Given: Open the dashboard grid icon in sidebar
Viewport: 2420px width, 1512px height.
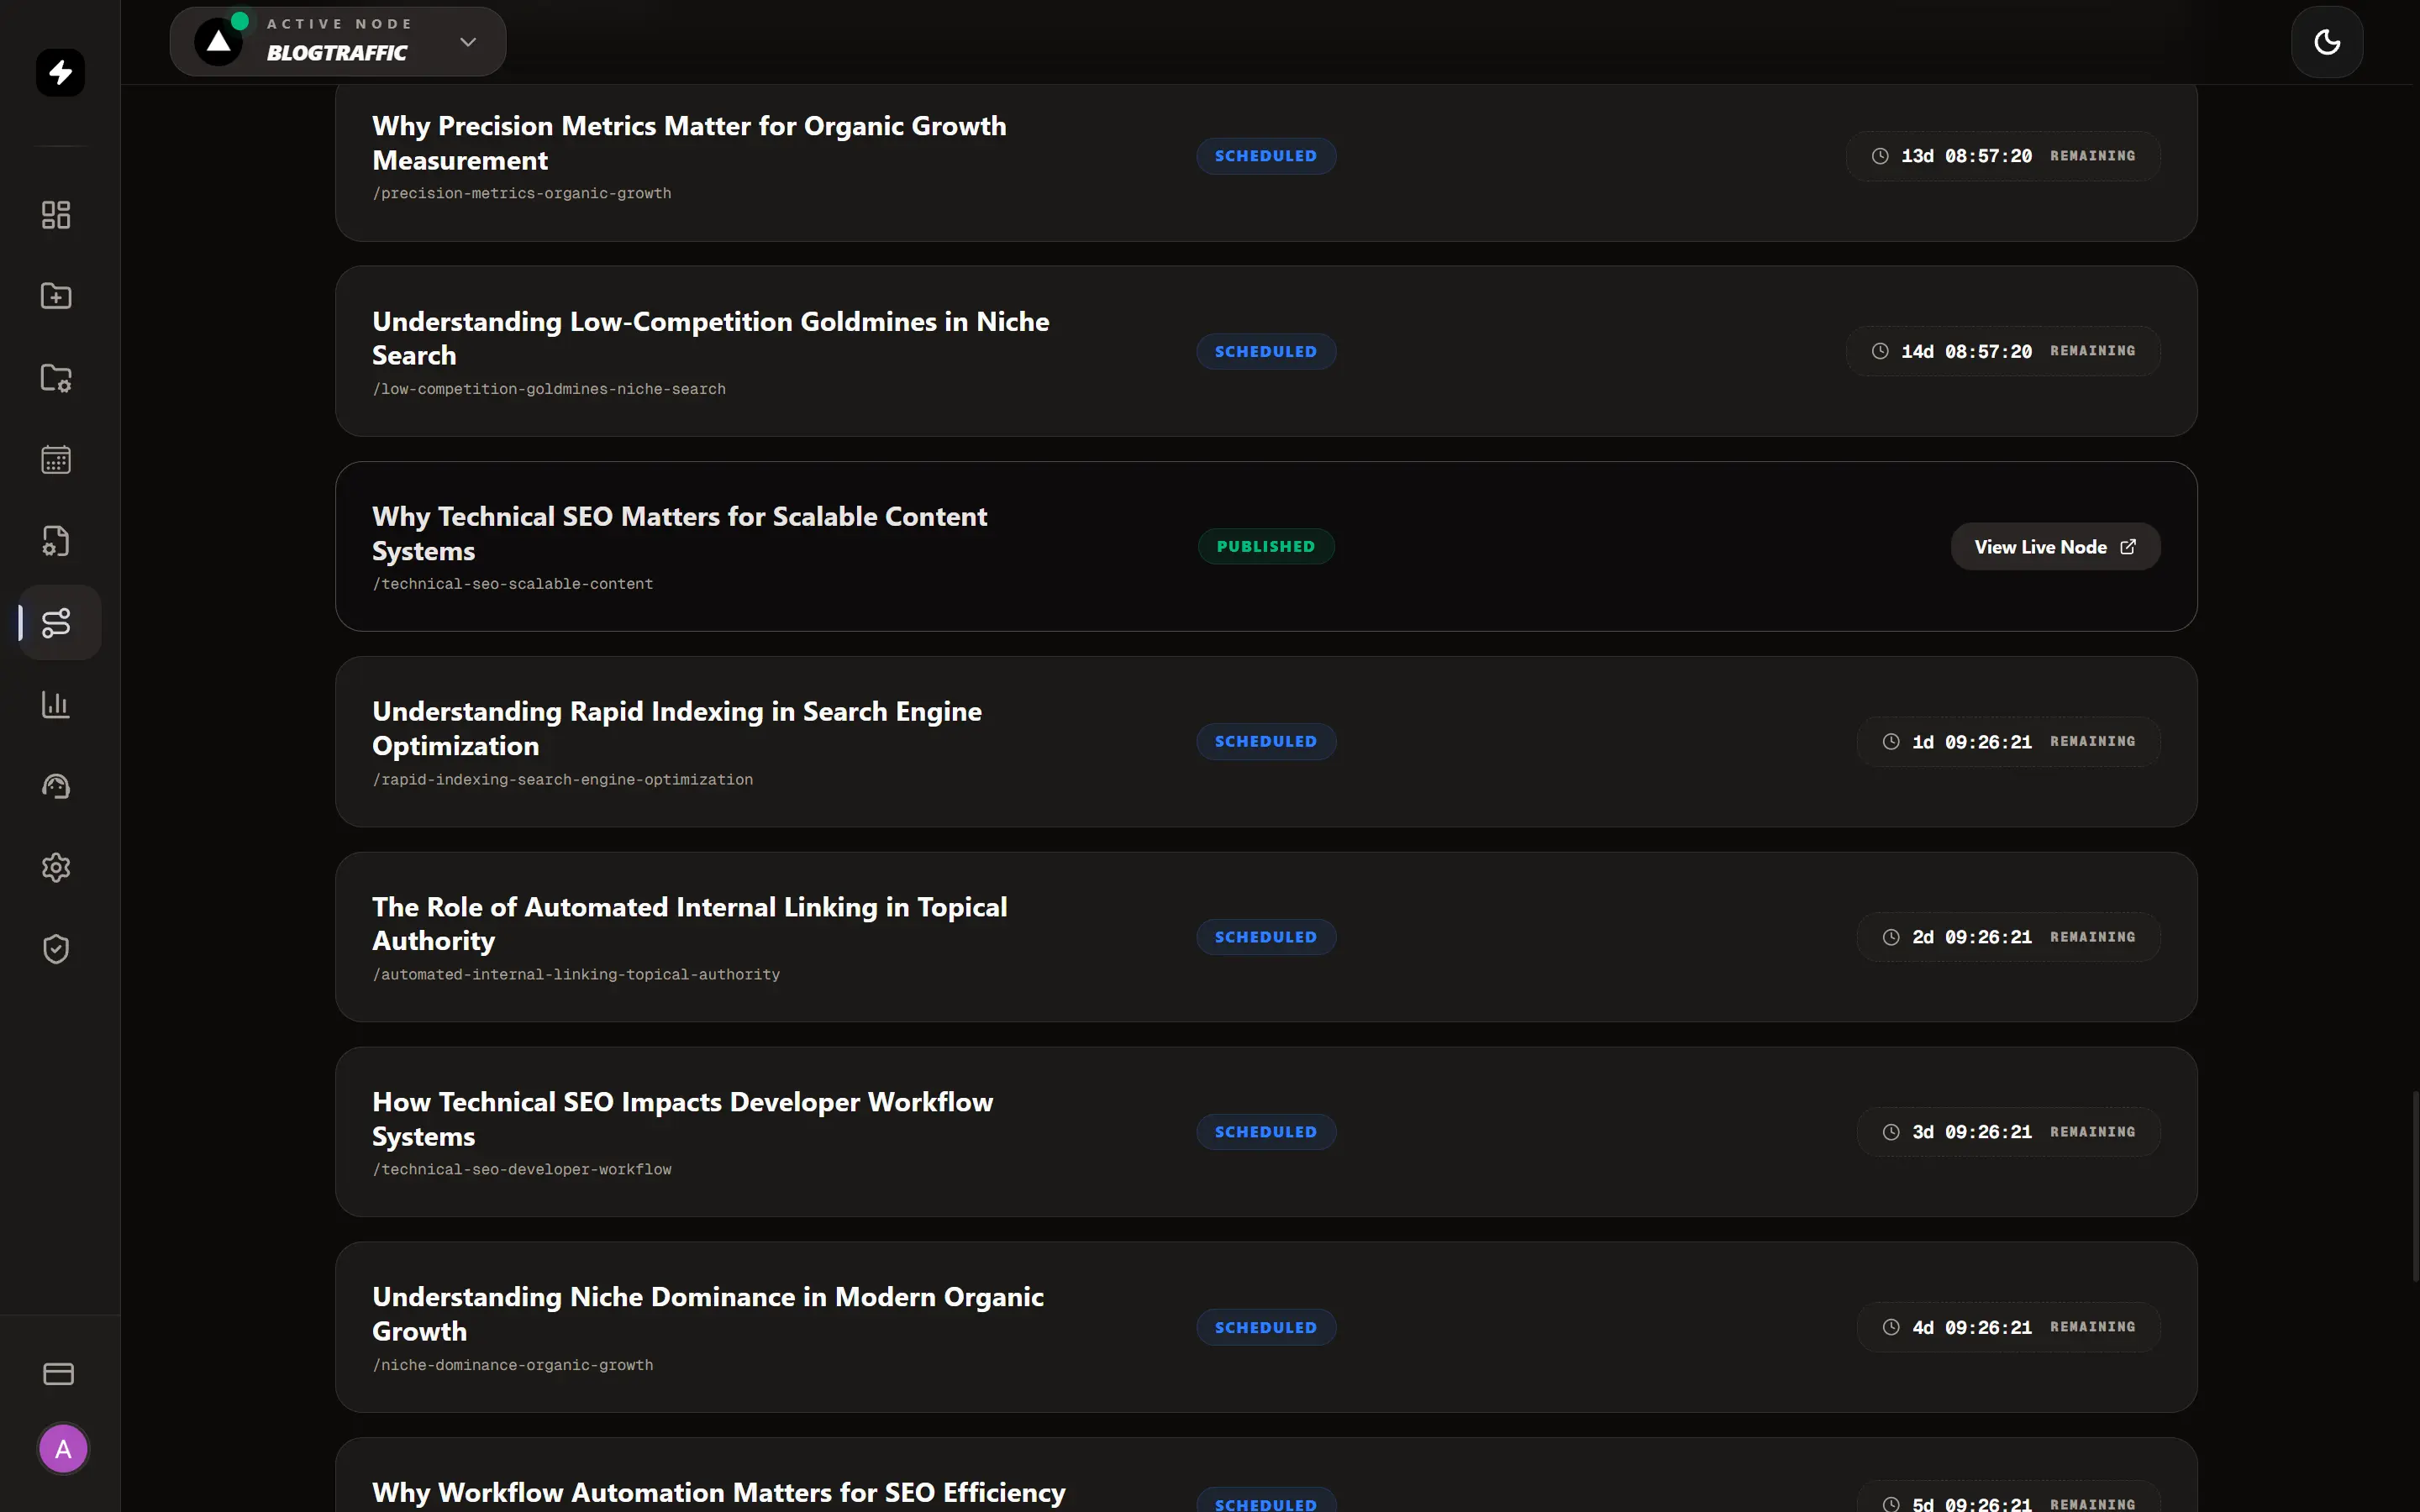Looking at the screenshot, I should click(x=56, y=215).
